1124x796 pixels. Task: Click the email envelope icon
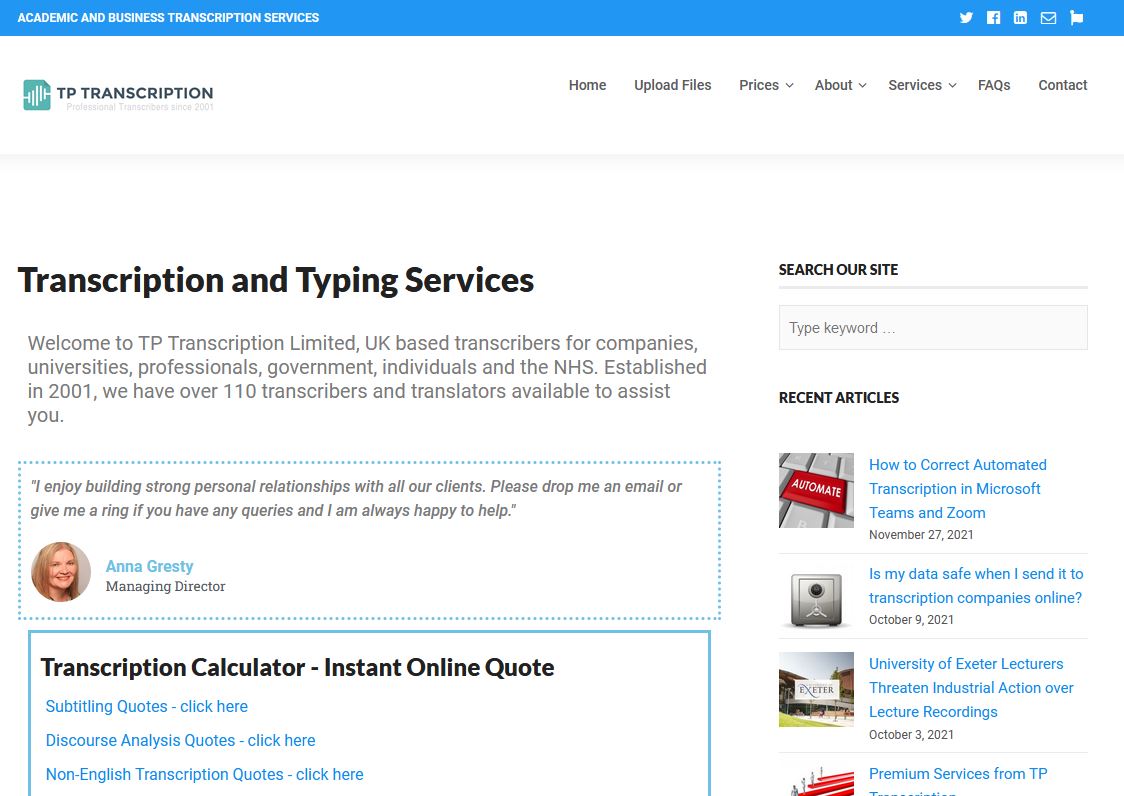1048,18
